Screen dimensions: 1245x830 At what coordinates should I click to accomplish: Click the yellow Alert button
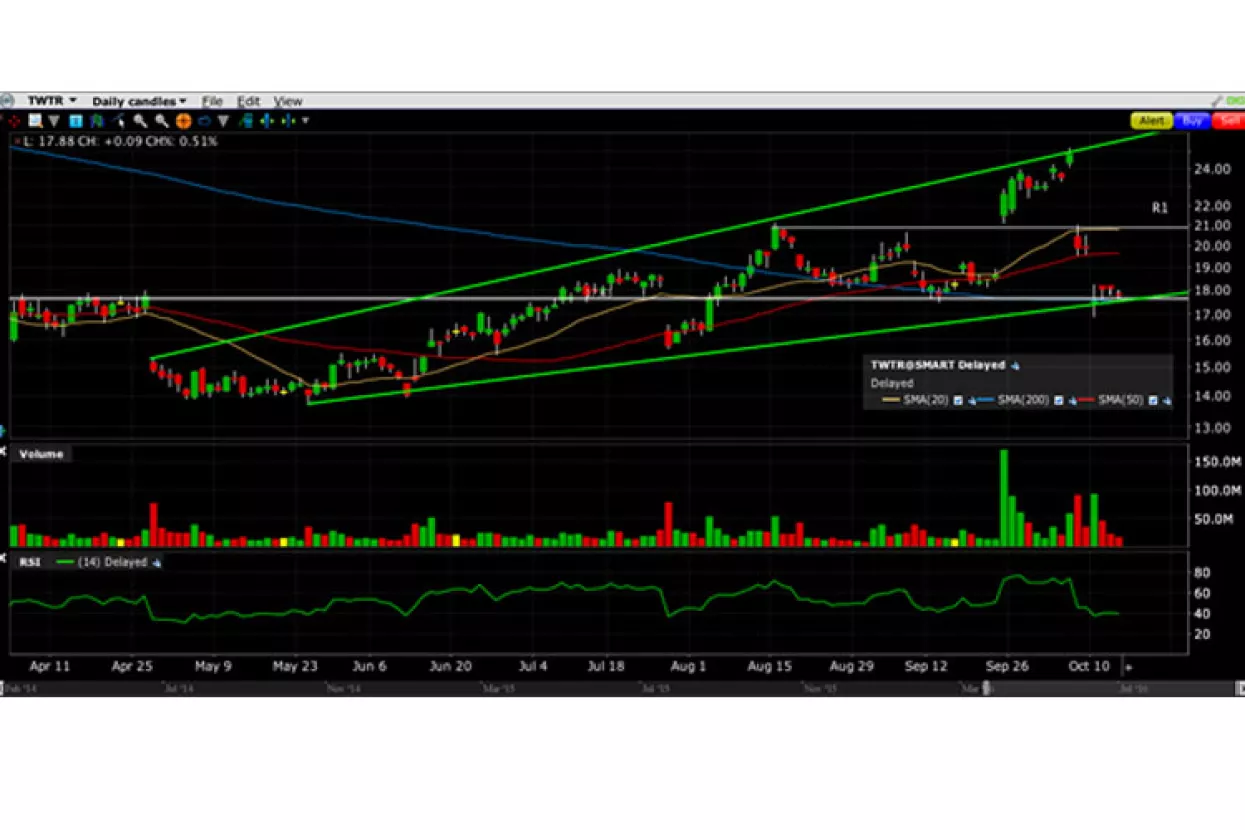[1152, 121]
